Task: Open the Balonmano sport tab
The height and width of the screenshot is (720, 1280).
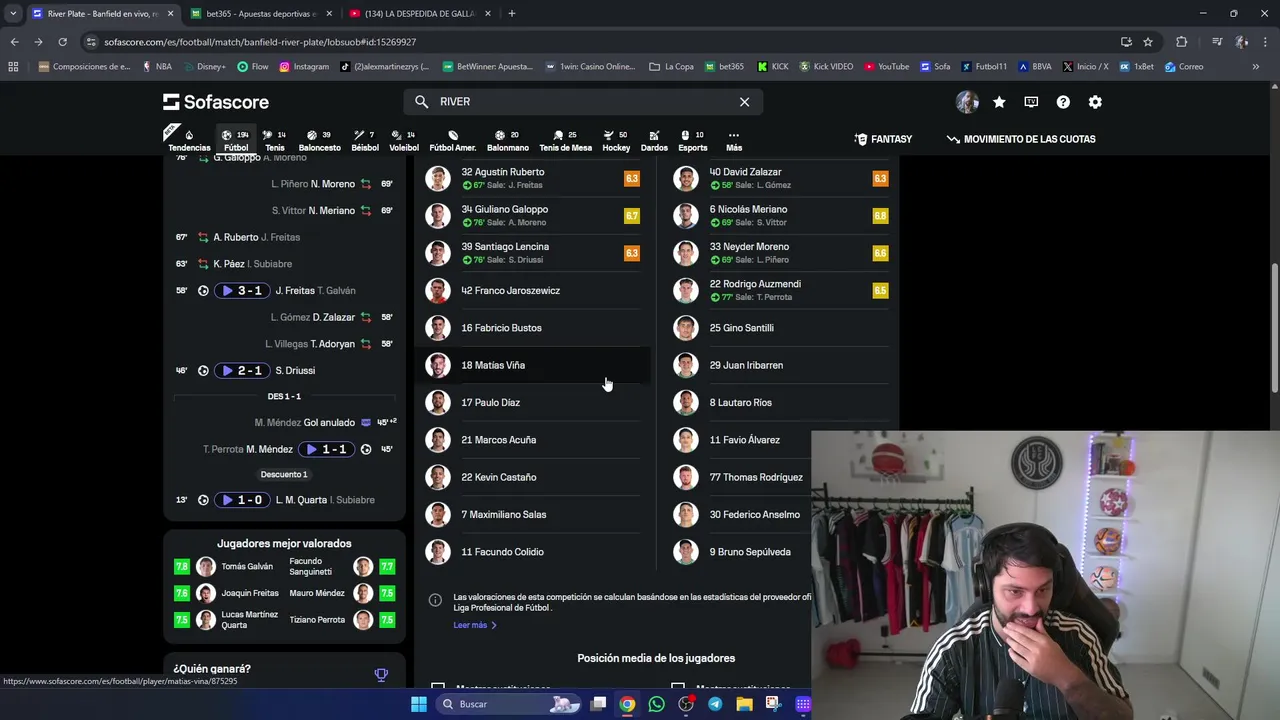Action: [507, 140]
